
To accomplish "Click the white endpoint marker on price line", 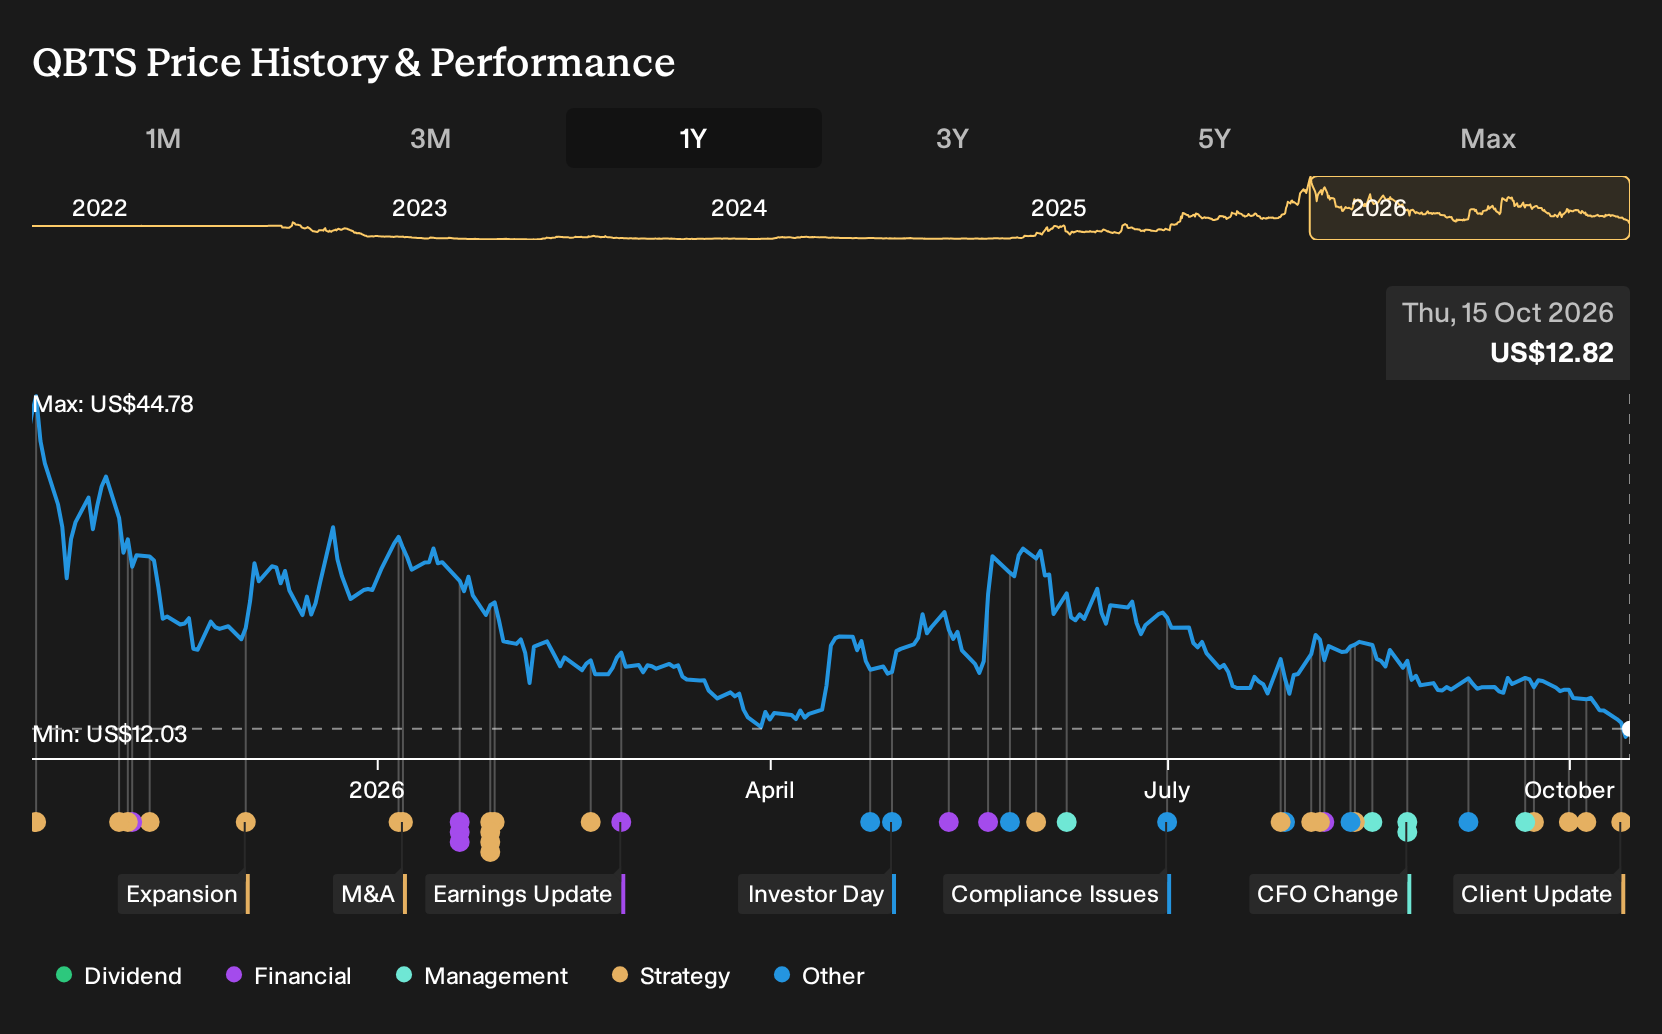I will 1628,729.
